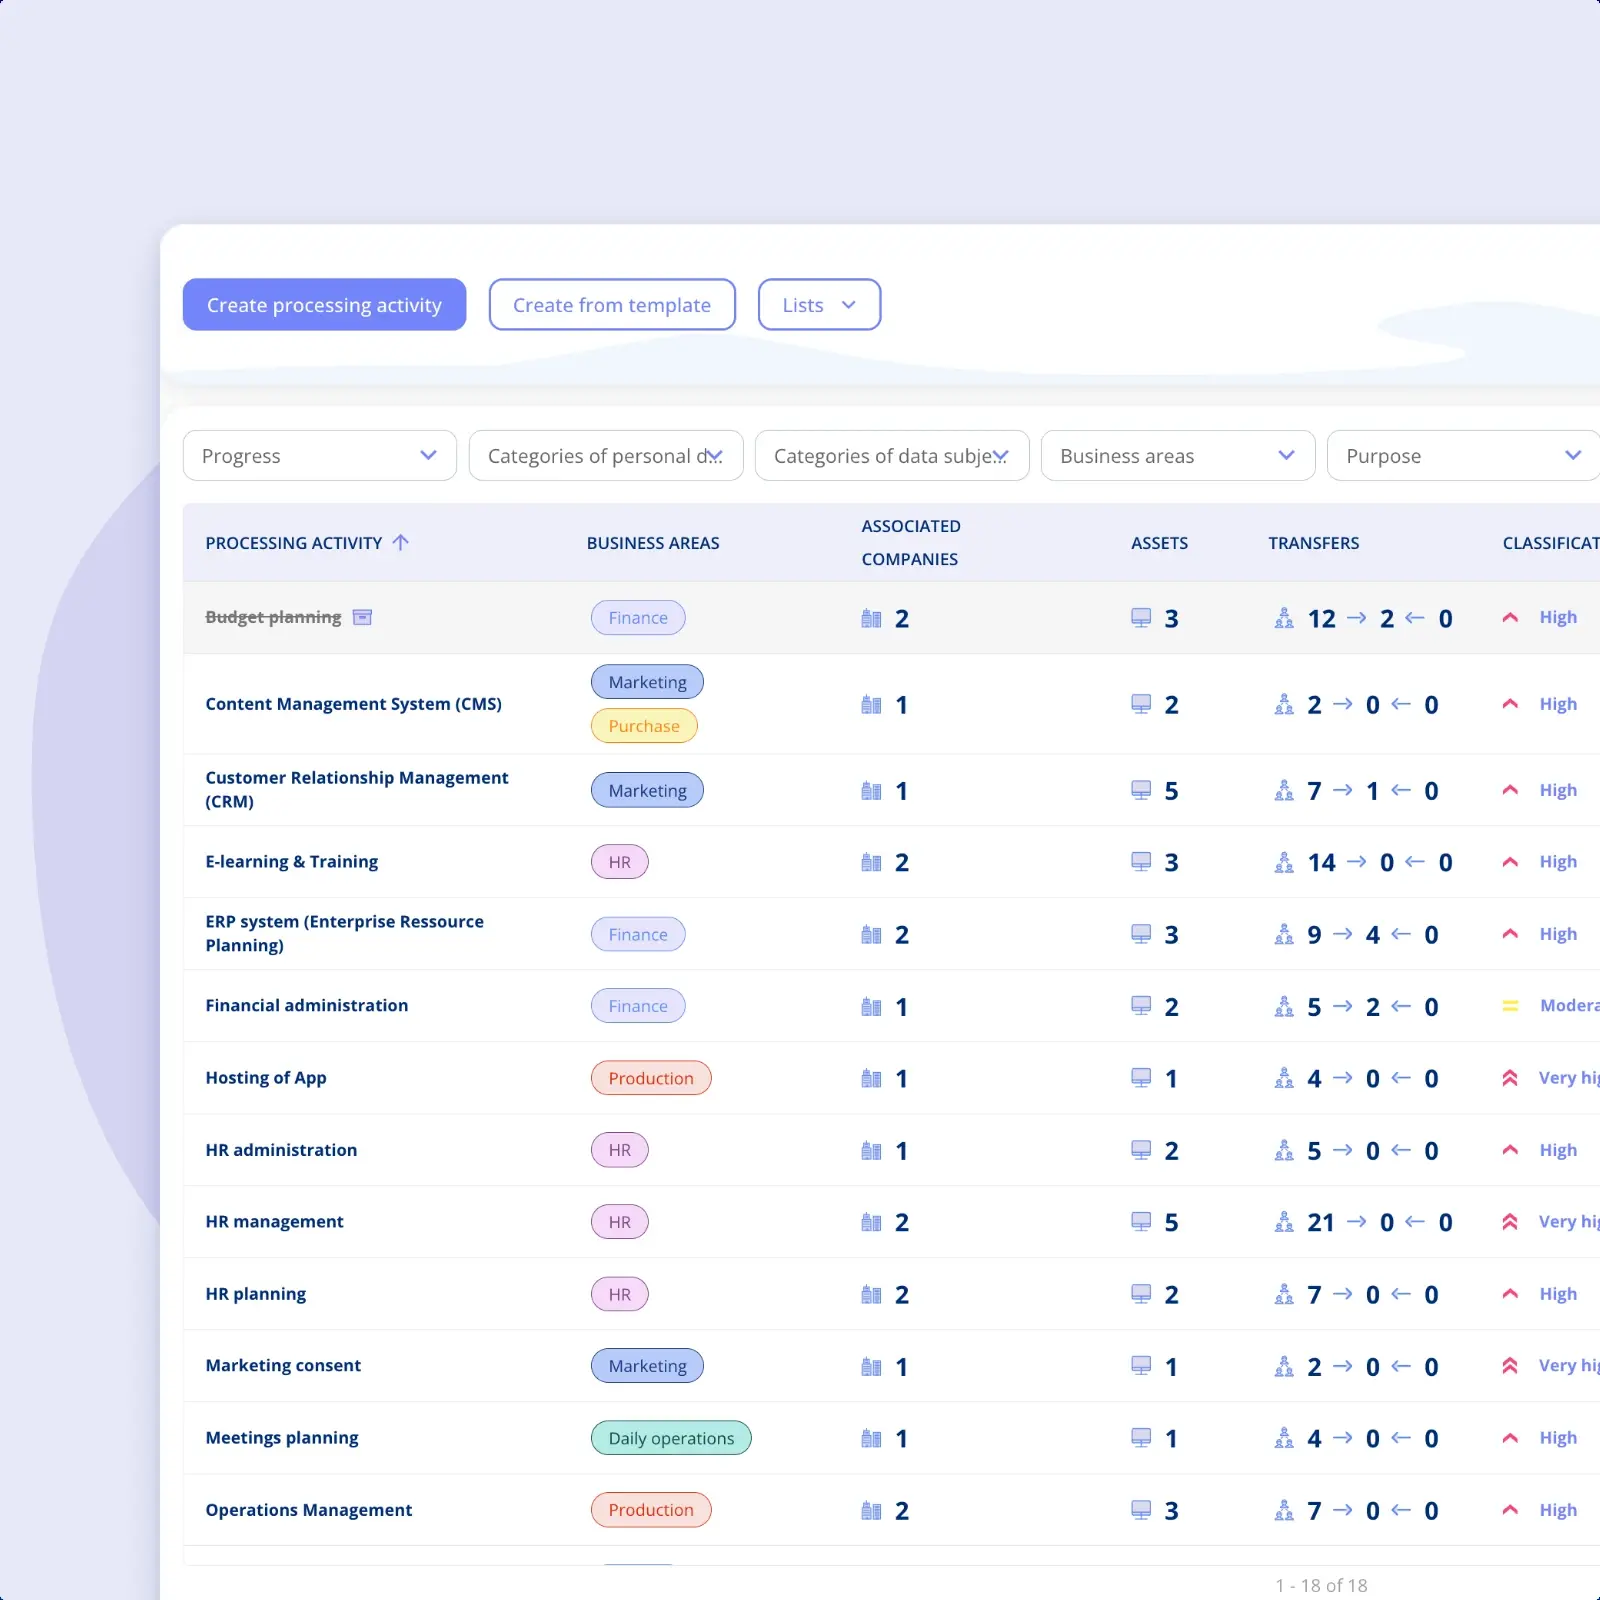The image size is (1600, 1600).
Task: Open the Progress filter dropdown
Action: 320,456
